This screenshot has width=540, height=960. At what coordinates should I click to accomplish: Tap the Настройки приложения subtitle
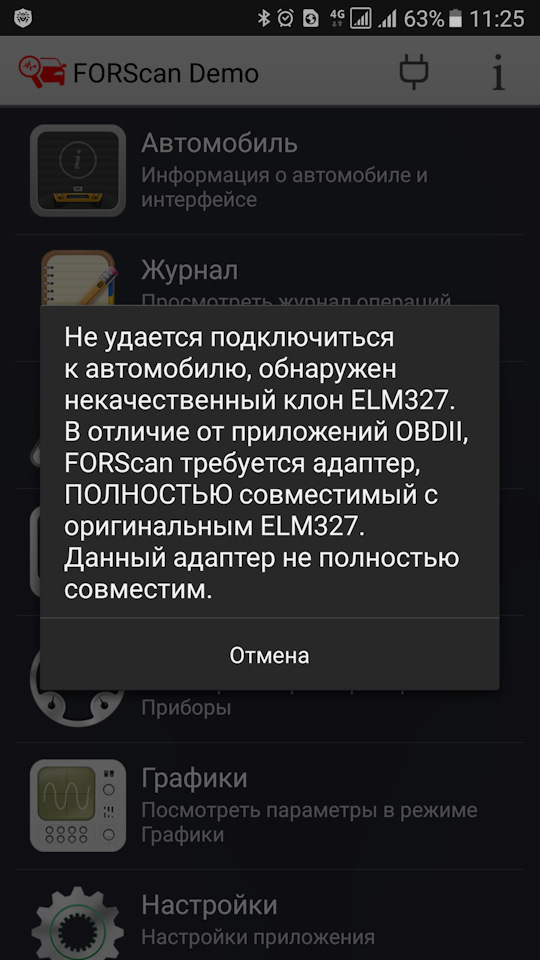point(258,937)
